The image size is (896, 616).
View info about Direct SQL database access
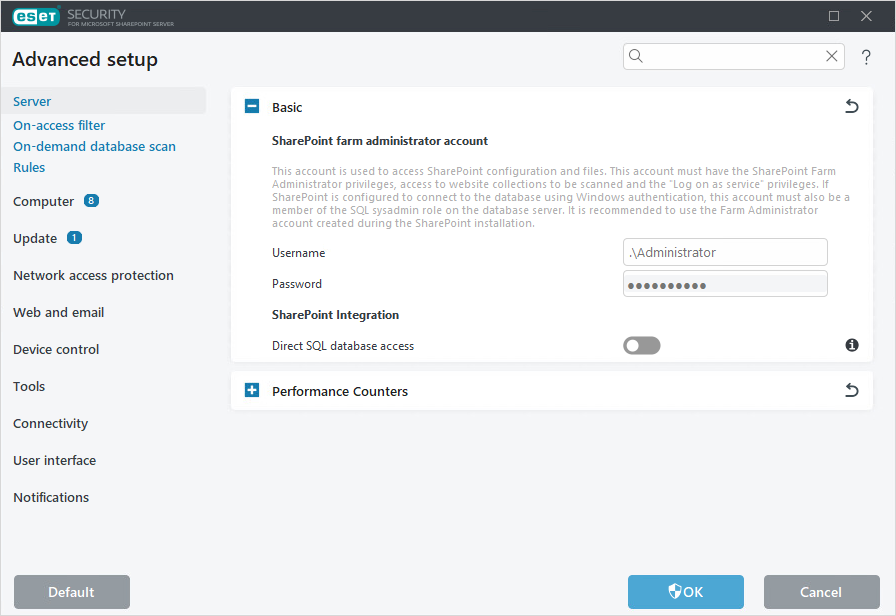(x=852, y=345)
